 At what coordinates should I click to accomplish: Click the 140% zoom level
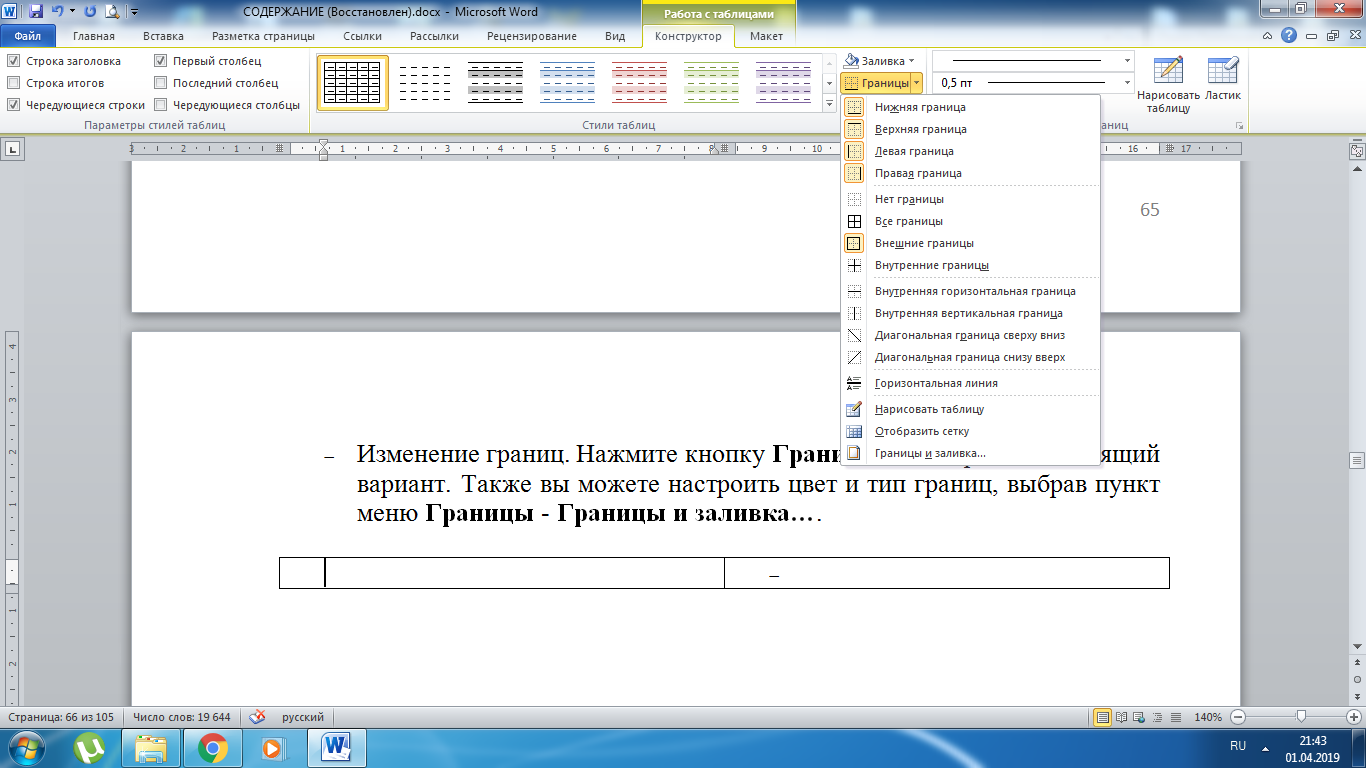pos(1208,717)
